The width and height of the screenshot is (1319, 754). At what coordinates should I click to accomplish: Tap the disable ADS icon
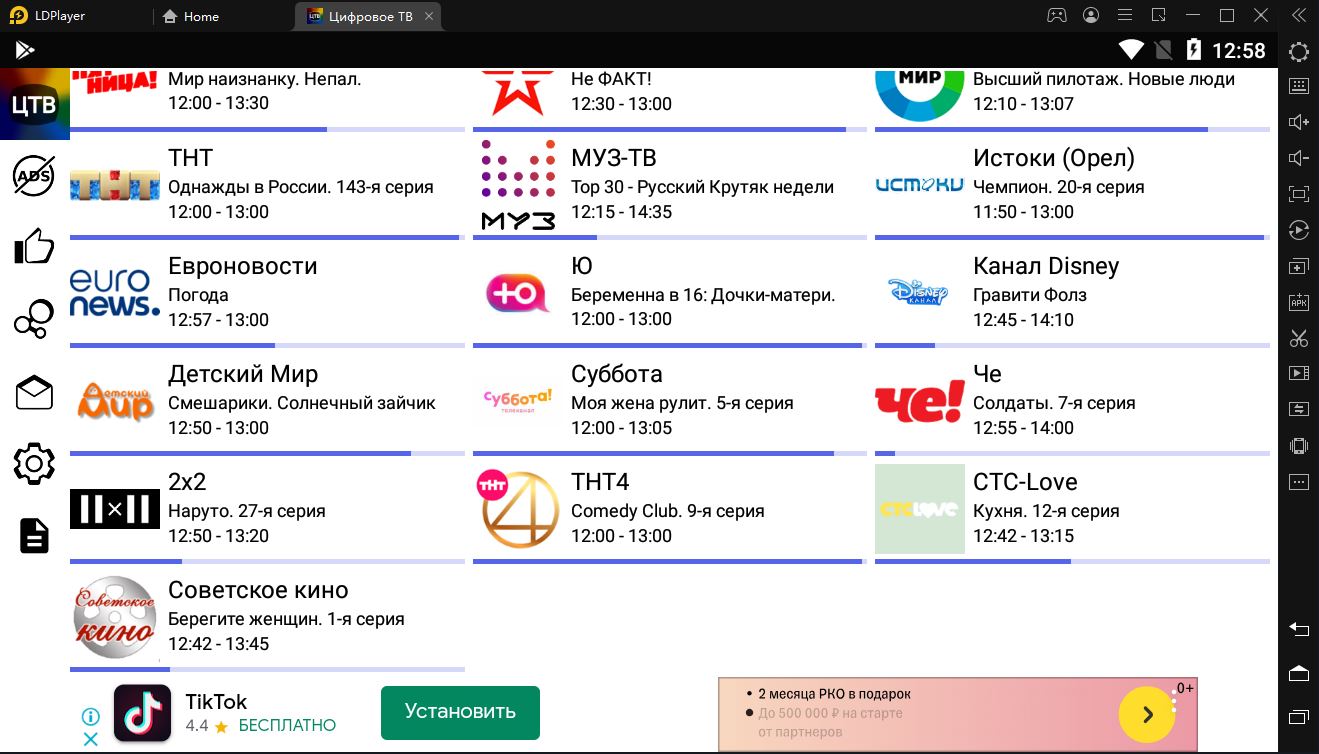[34, 176]
